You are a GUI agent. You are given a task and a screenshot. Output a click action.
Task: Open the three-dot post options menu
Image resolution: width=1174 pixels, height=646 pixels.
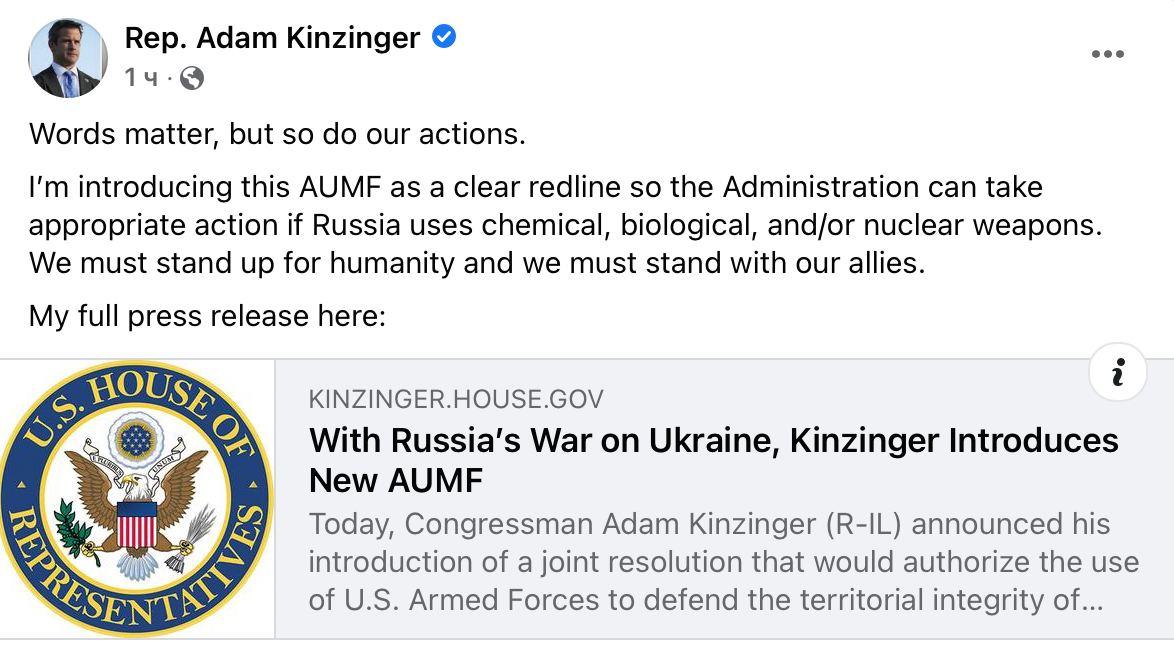[x=1107, y=54]
